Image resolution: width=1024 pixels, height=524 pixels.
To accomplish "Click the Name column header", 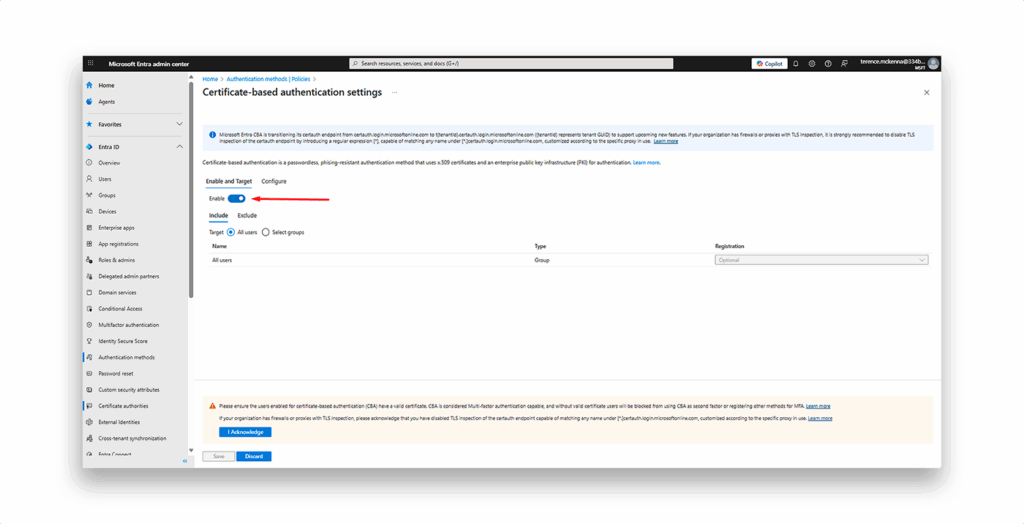I will [219, 246].
